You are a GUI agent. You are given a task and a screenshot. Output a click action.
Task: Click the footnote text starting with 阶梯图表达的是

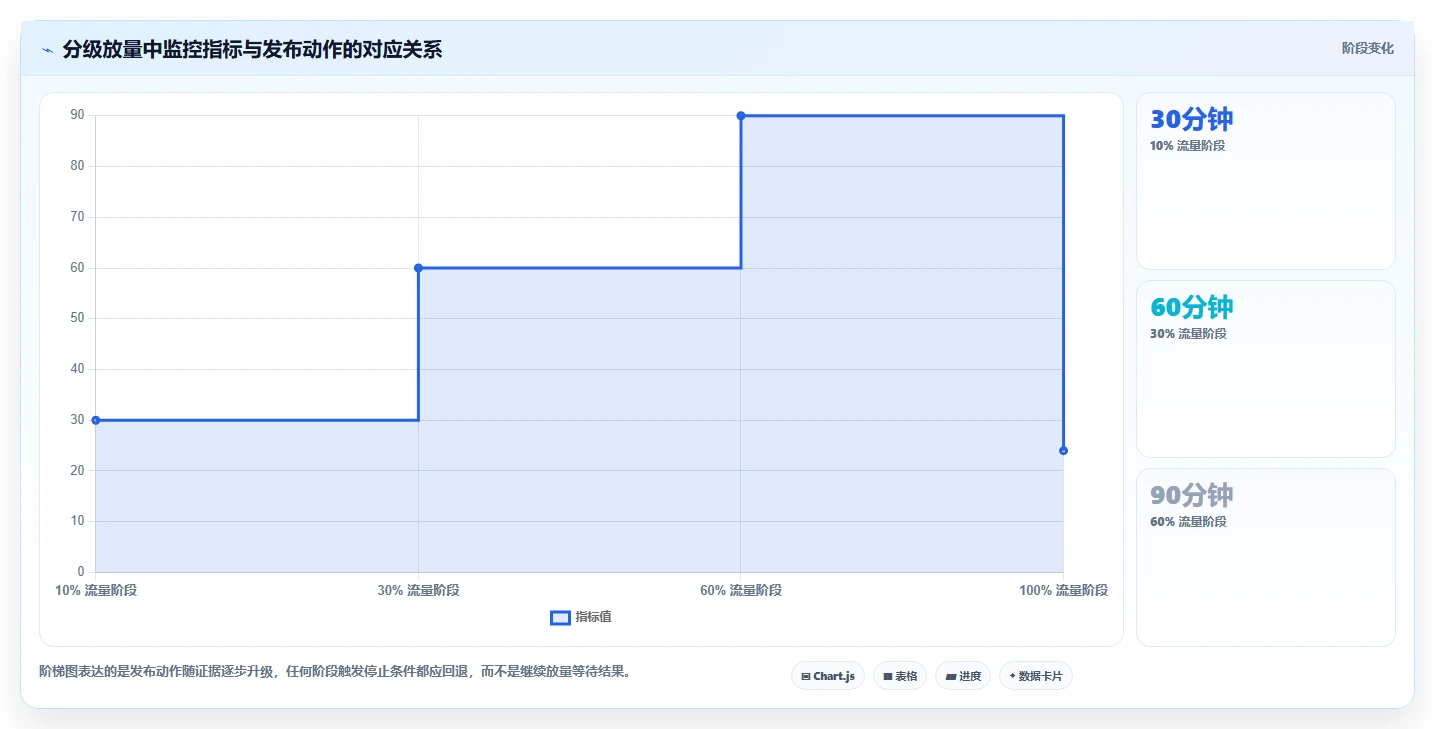335,671
